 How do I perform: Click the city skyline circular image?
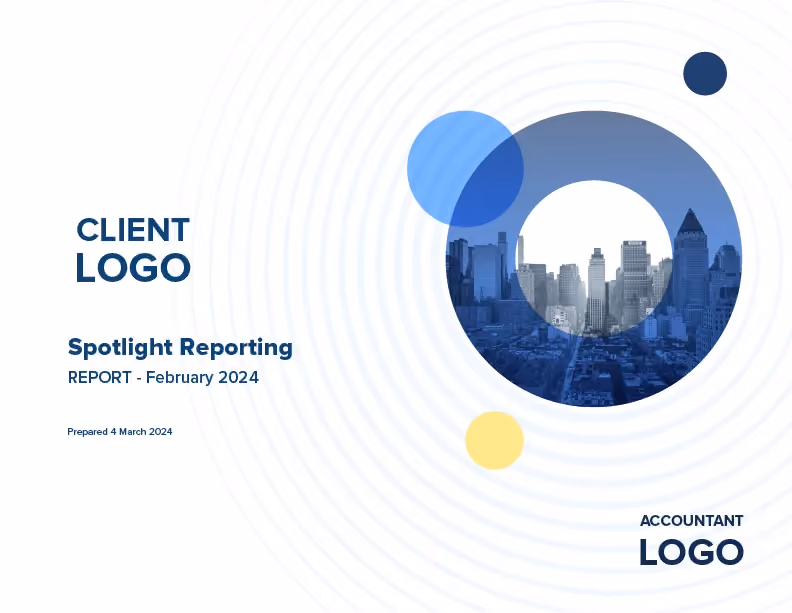point(594,259)
